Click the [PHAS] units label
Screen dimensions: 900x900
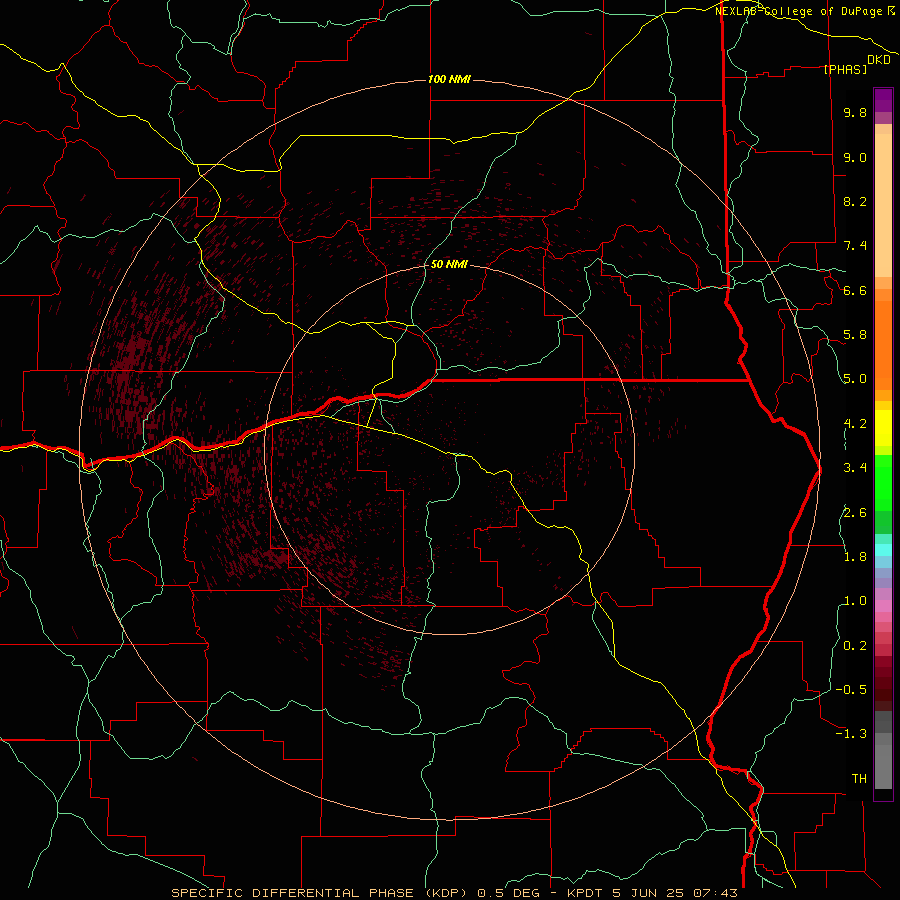pos(845,69)
